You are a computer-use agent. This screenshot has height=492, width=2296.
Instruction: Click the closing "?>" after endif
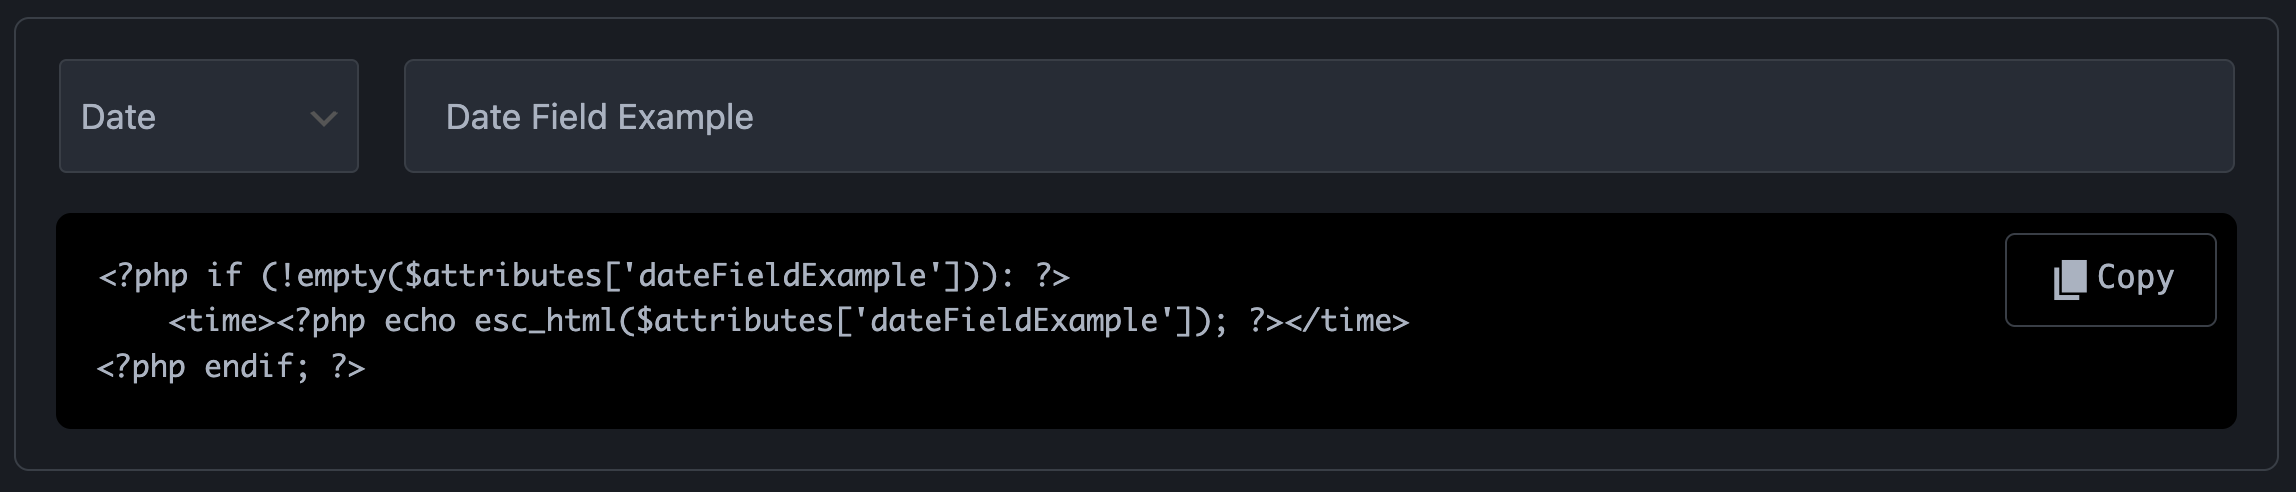pos(348,367)
